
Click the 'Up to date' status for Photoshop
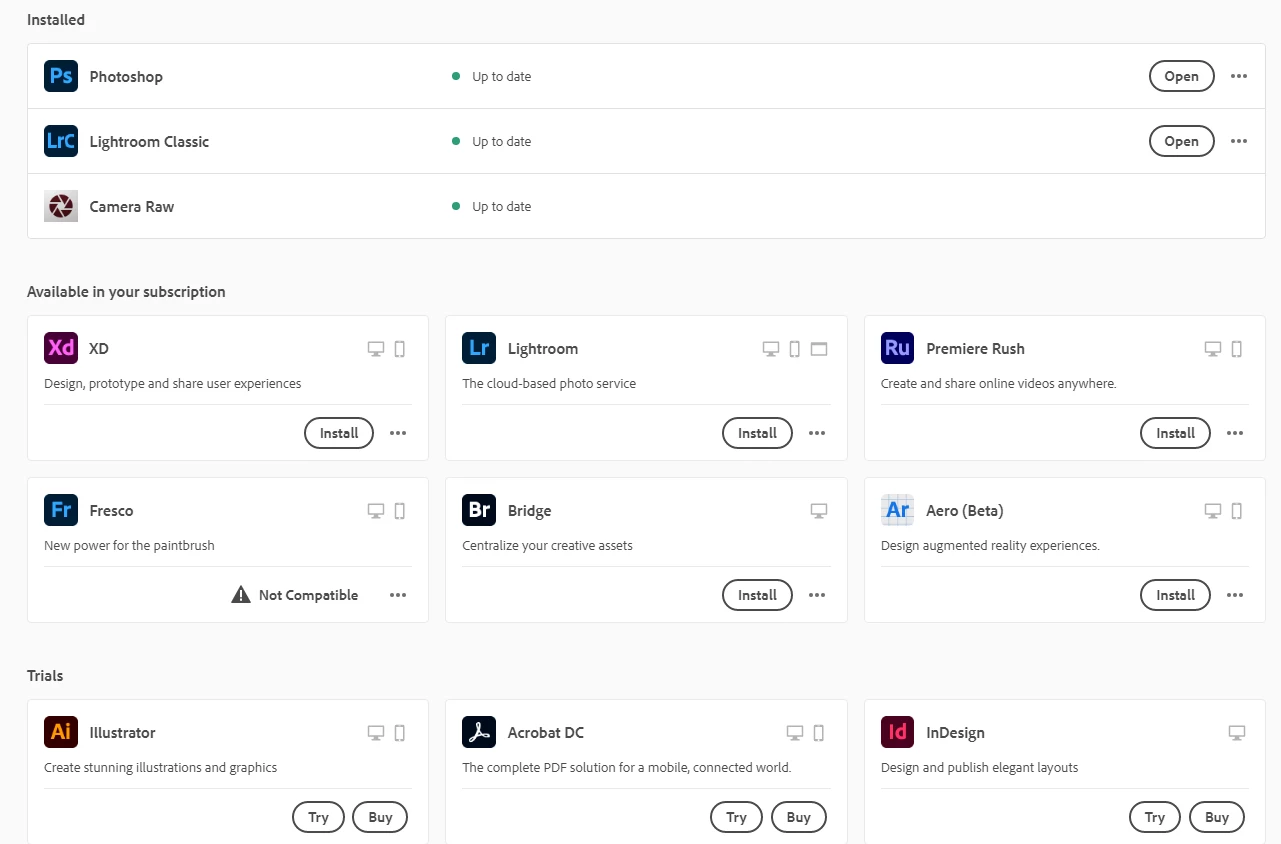[501, 76]
